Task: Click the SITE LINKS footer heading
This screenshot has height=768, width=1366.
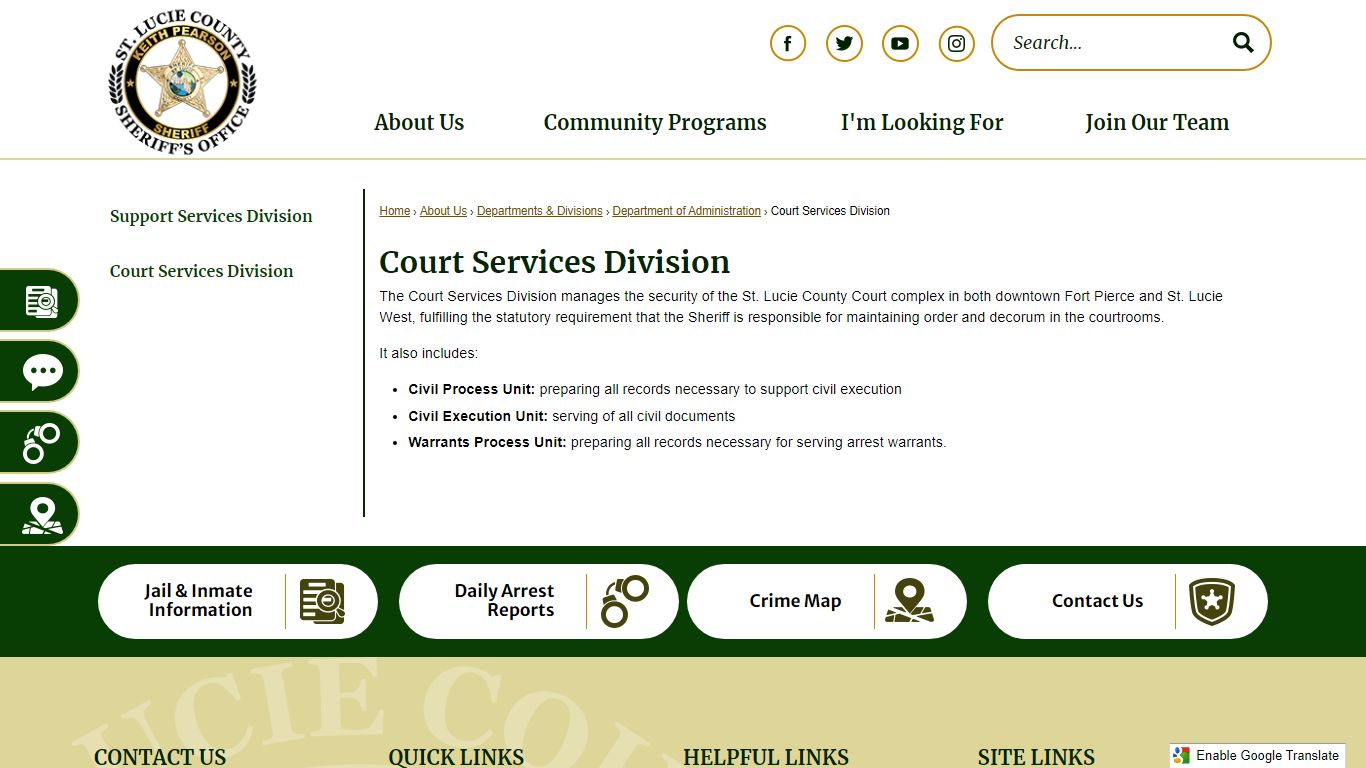Action: point(1036,757)
